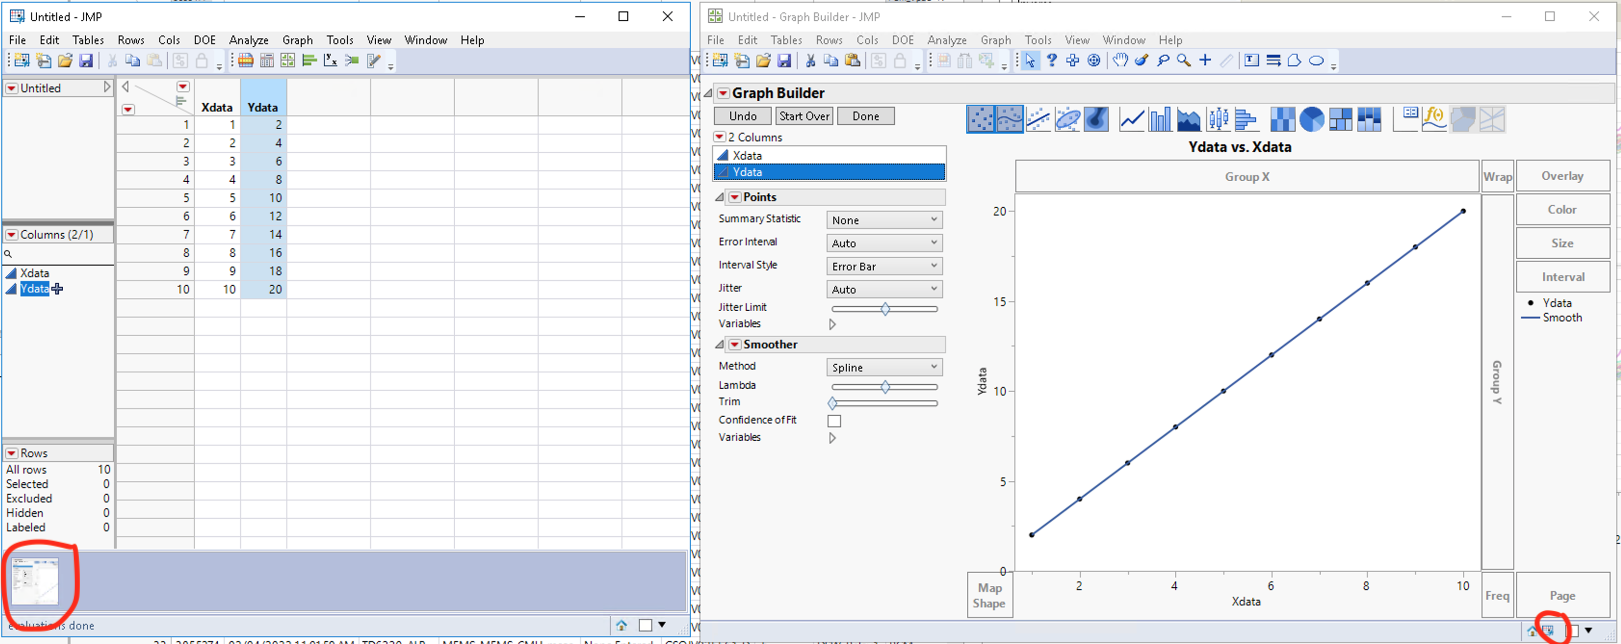Click the Open folder icon in the data table toolbar

(65, 61)
